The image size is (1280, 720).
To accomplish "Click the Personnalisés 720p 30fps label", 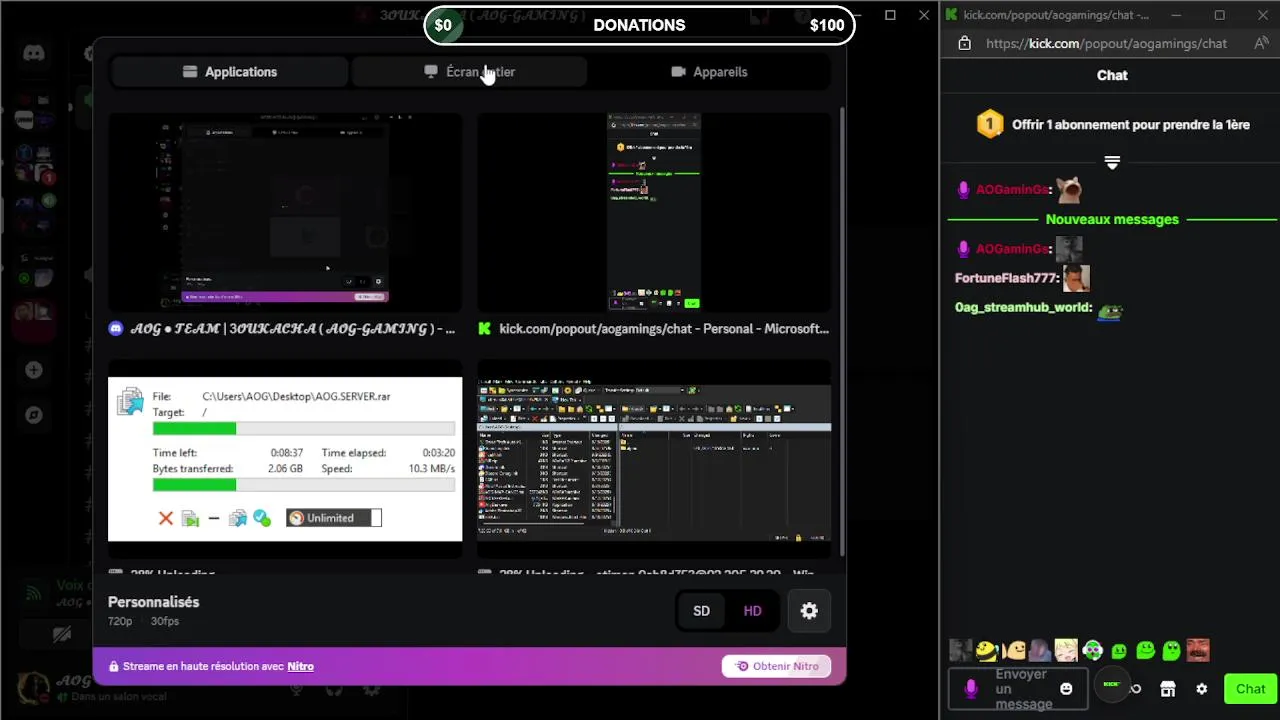I will tap(153, 610).
